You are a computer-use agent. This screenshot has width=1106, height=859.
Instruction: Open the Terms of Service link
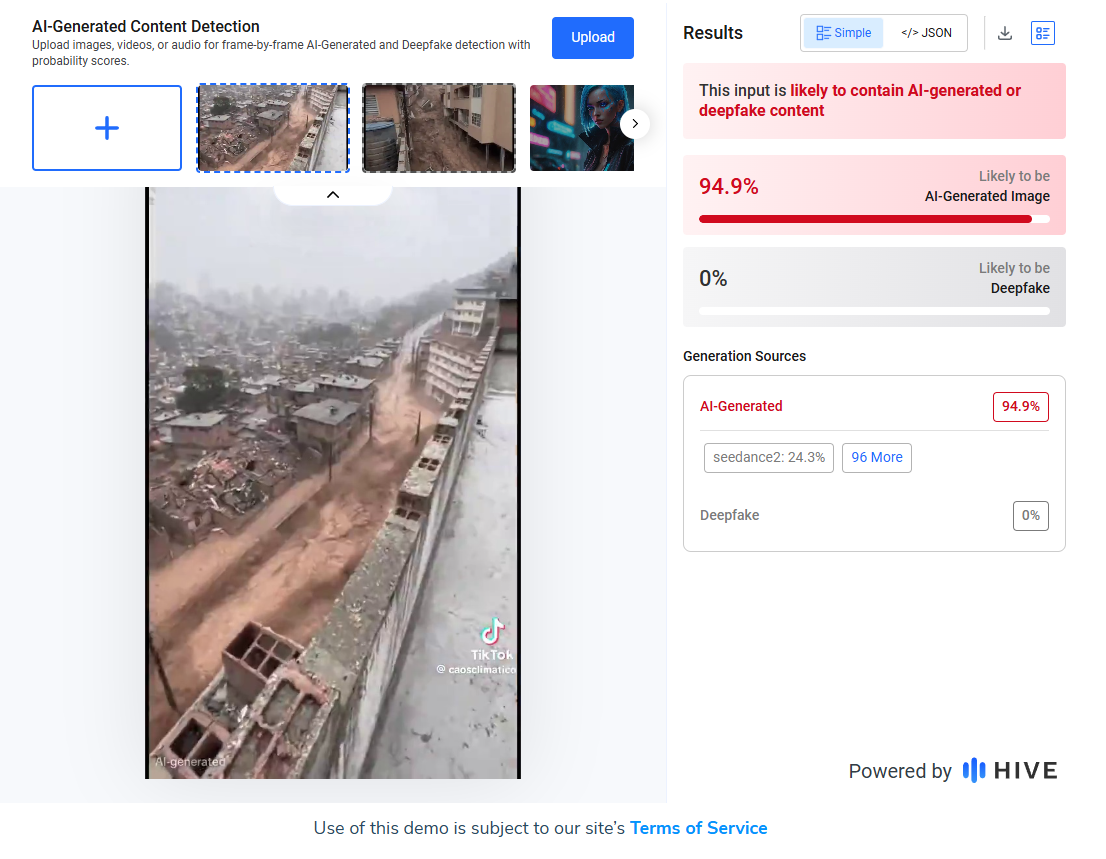click(x=698, y=828)
